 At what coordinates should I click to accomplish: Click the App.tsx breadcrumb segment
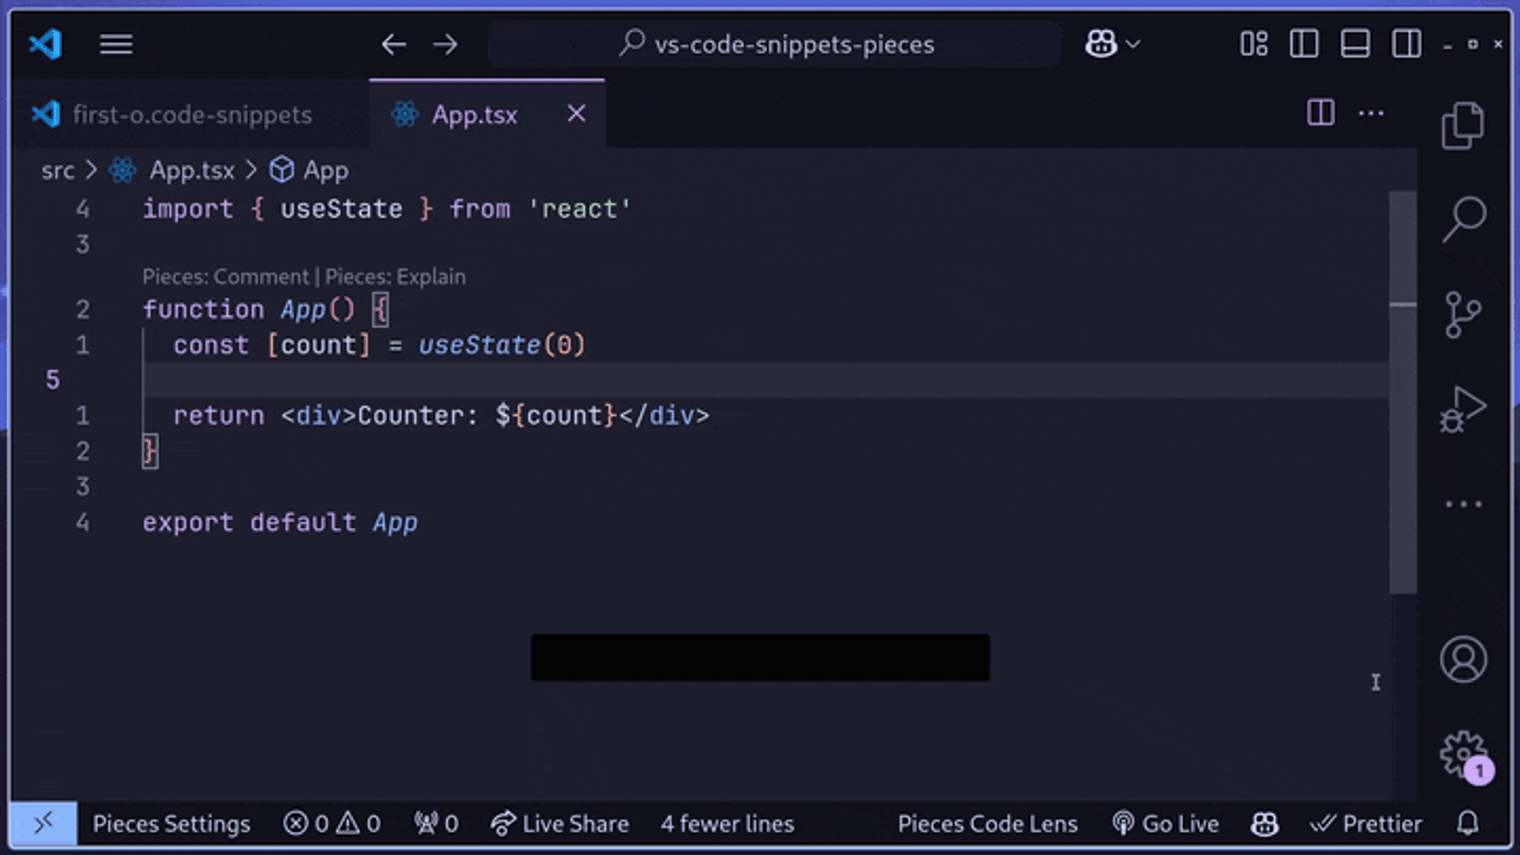(x=191, y=171)
